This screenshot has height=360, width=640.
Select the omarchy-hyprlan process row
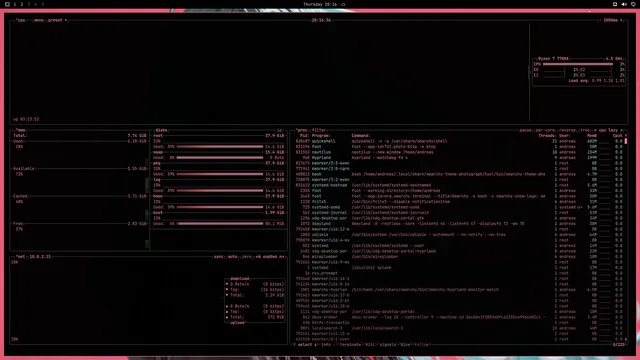(x=460, y=290)
